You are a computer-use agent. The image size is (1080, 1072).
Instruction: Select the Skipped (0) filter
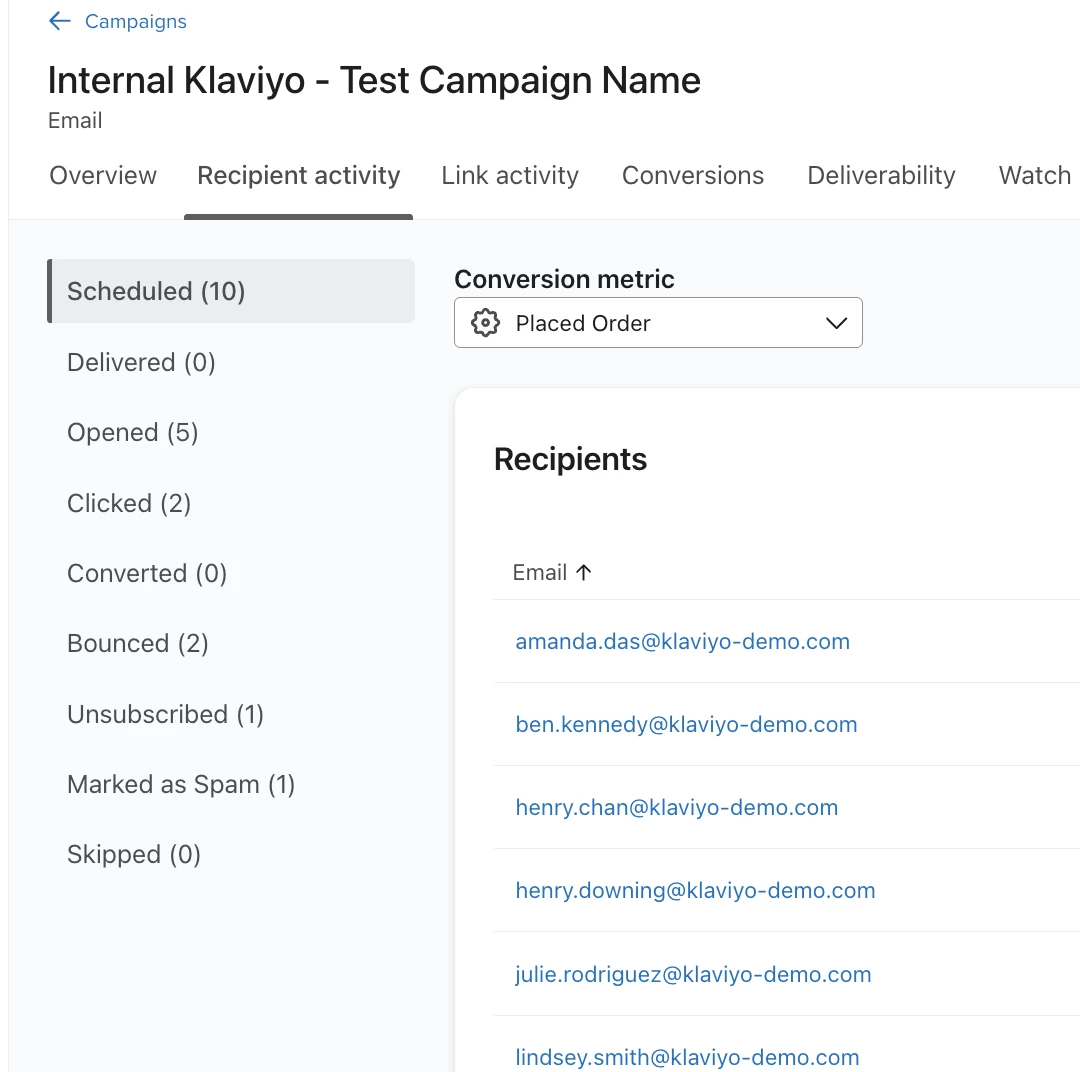[134, 855]
